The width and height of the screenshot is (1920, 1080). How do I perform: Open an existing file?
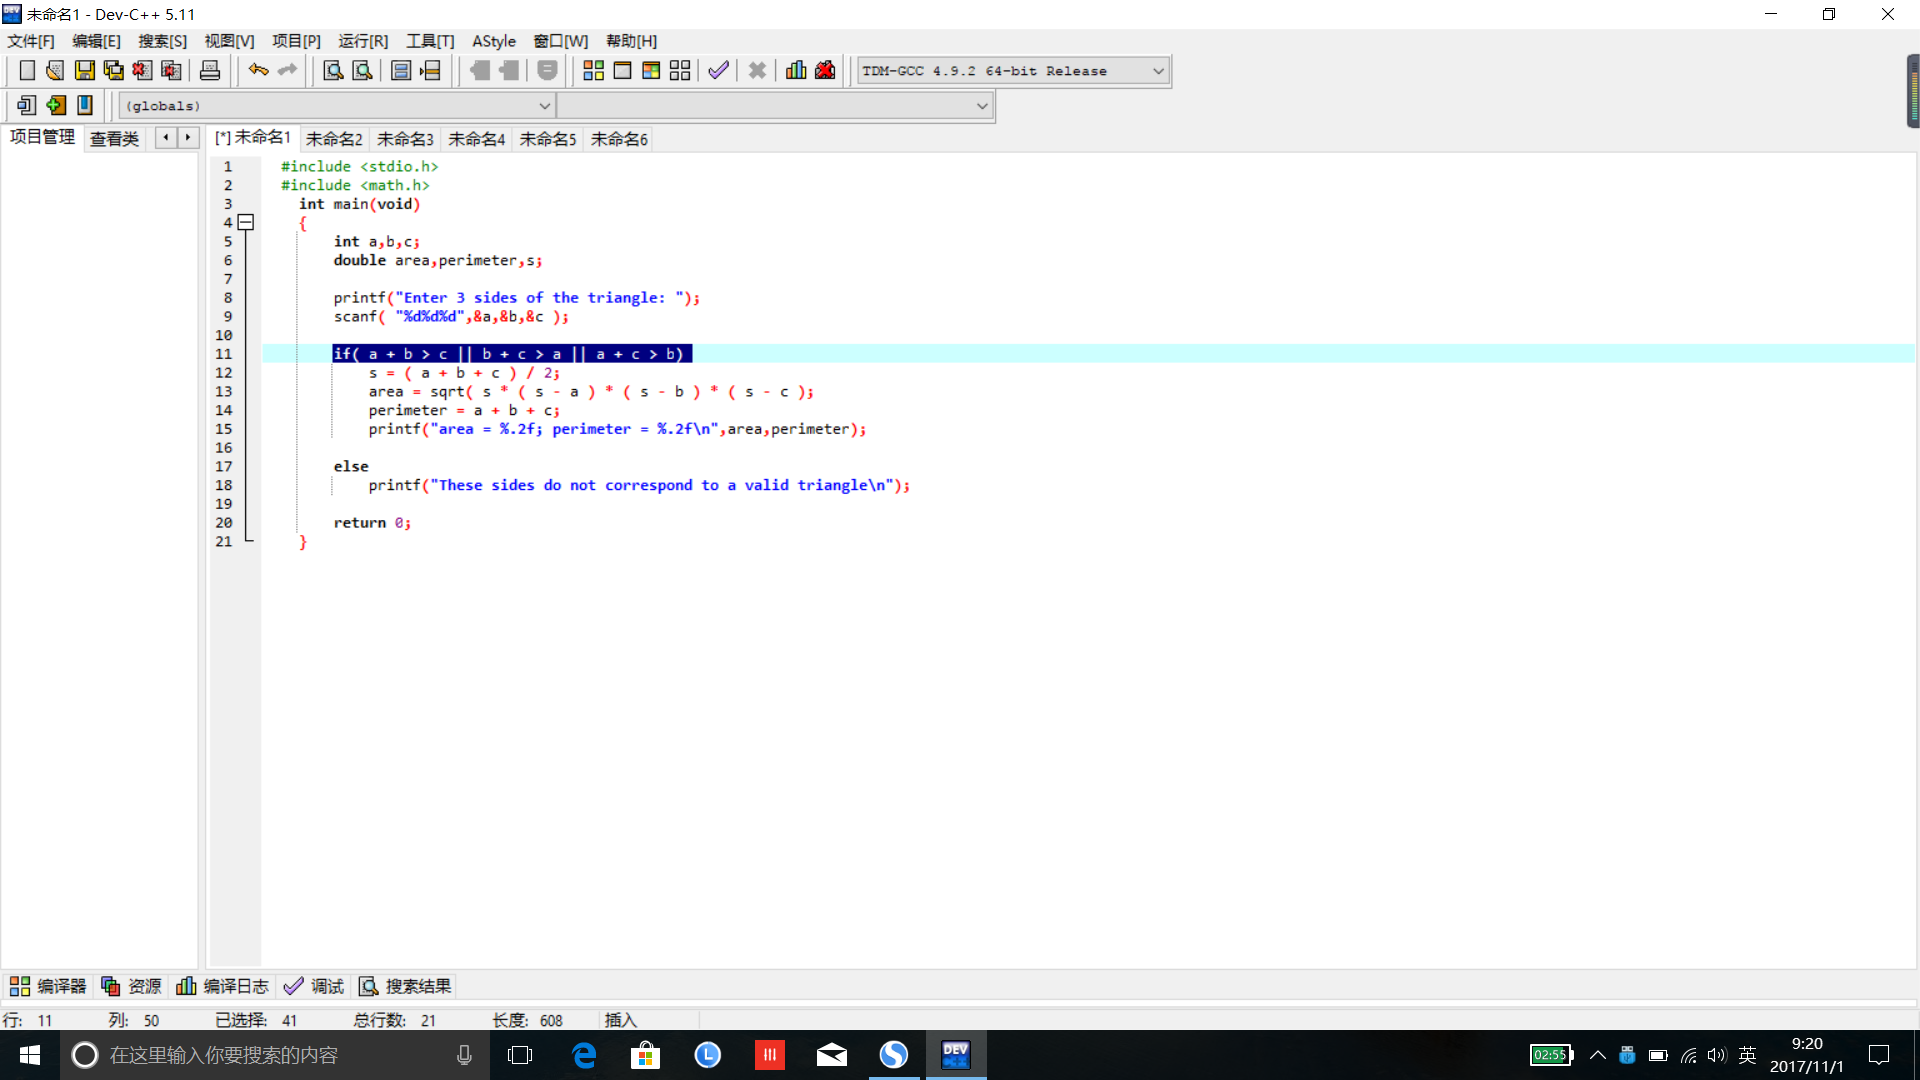(55, 71)
